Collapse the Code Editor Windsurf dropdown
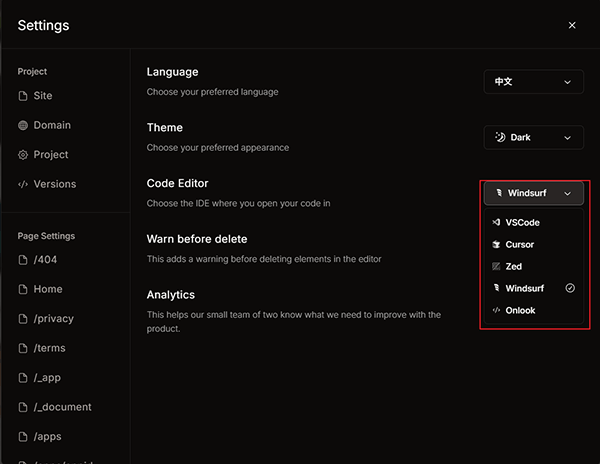 pyautogui.click(x=533, y=193)
